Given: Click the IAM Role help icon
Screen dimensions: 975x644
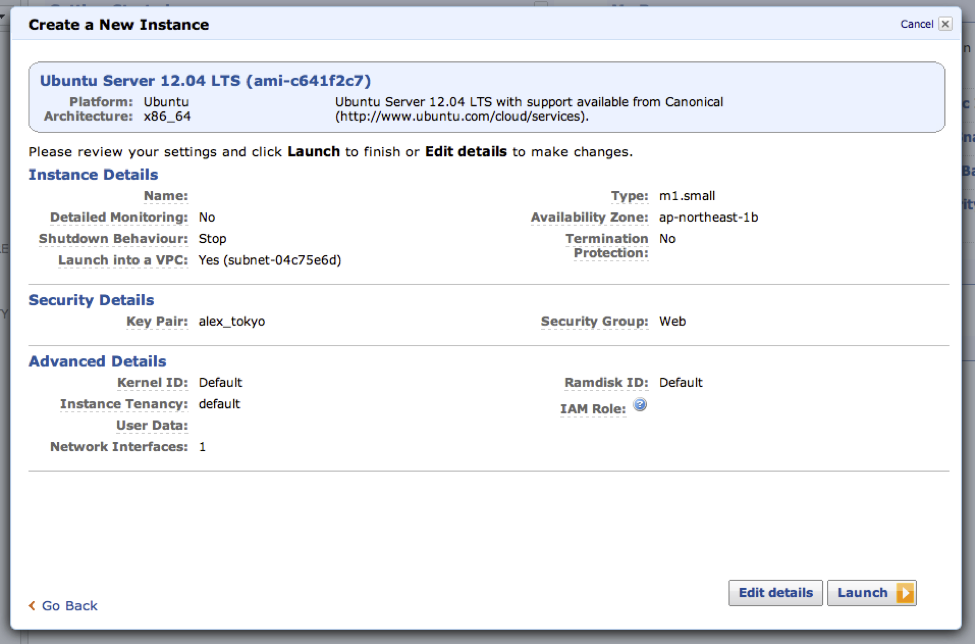Looking at the screenshot, I should (640, 405).
